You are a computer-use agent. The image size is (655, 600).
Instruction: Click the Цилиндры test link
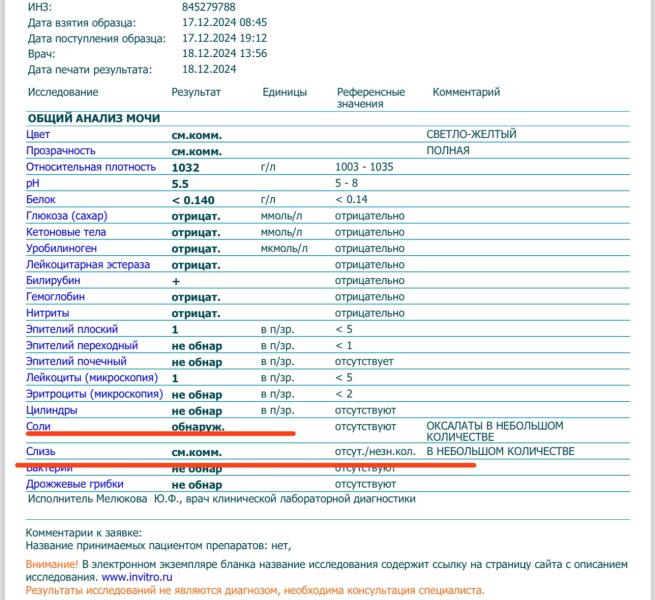click(52, 410)
